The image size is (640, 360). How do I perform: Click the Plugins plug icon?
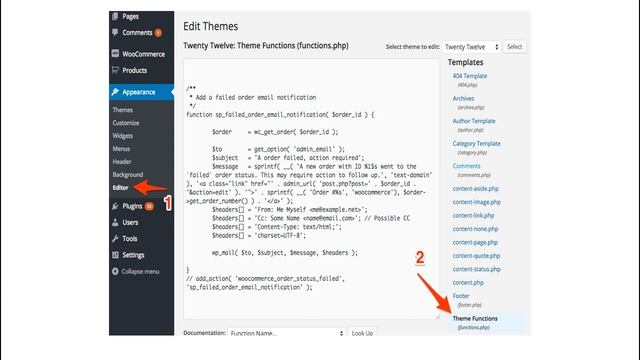pos(115,206)
